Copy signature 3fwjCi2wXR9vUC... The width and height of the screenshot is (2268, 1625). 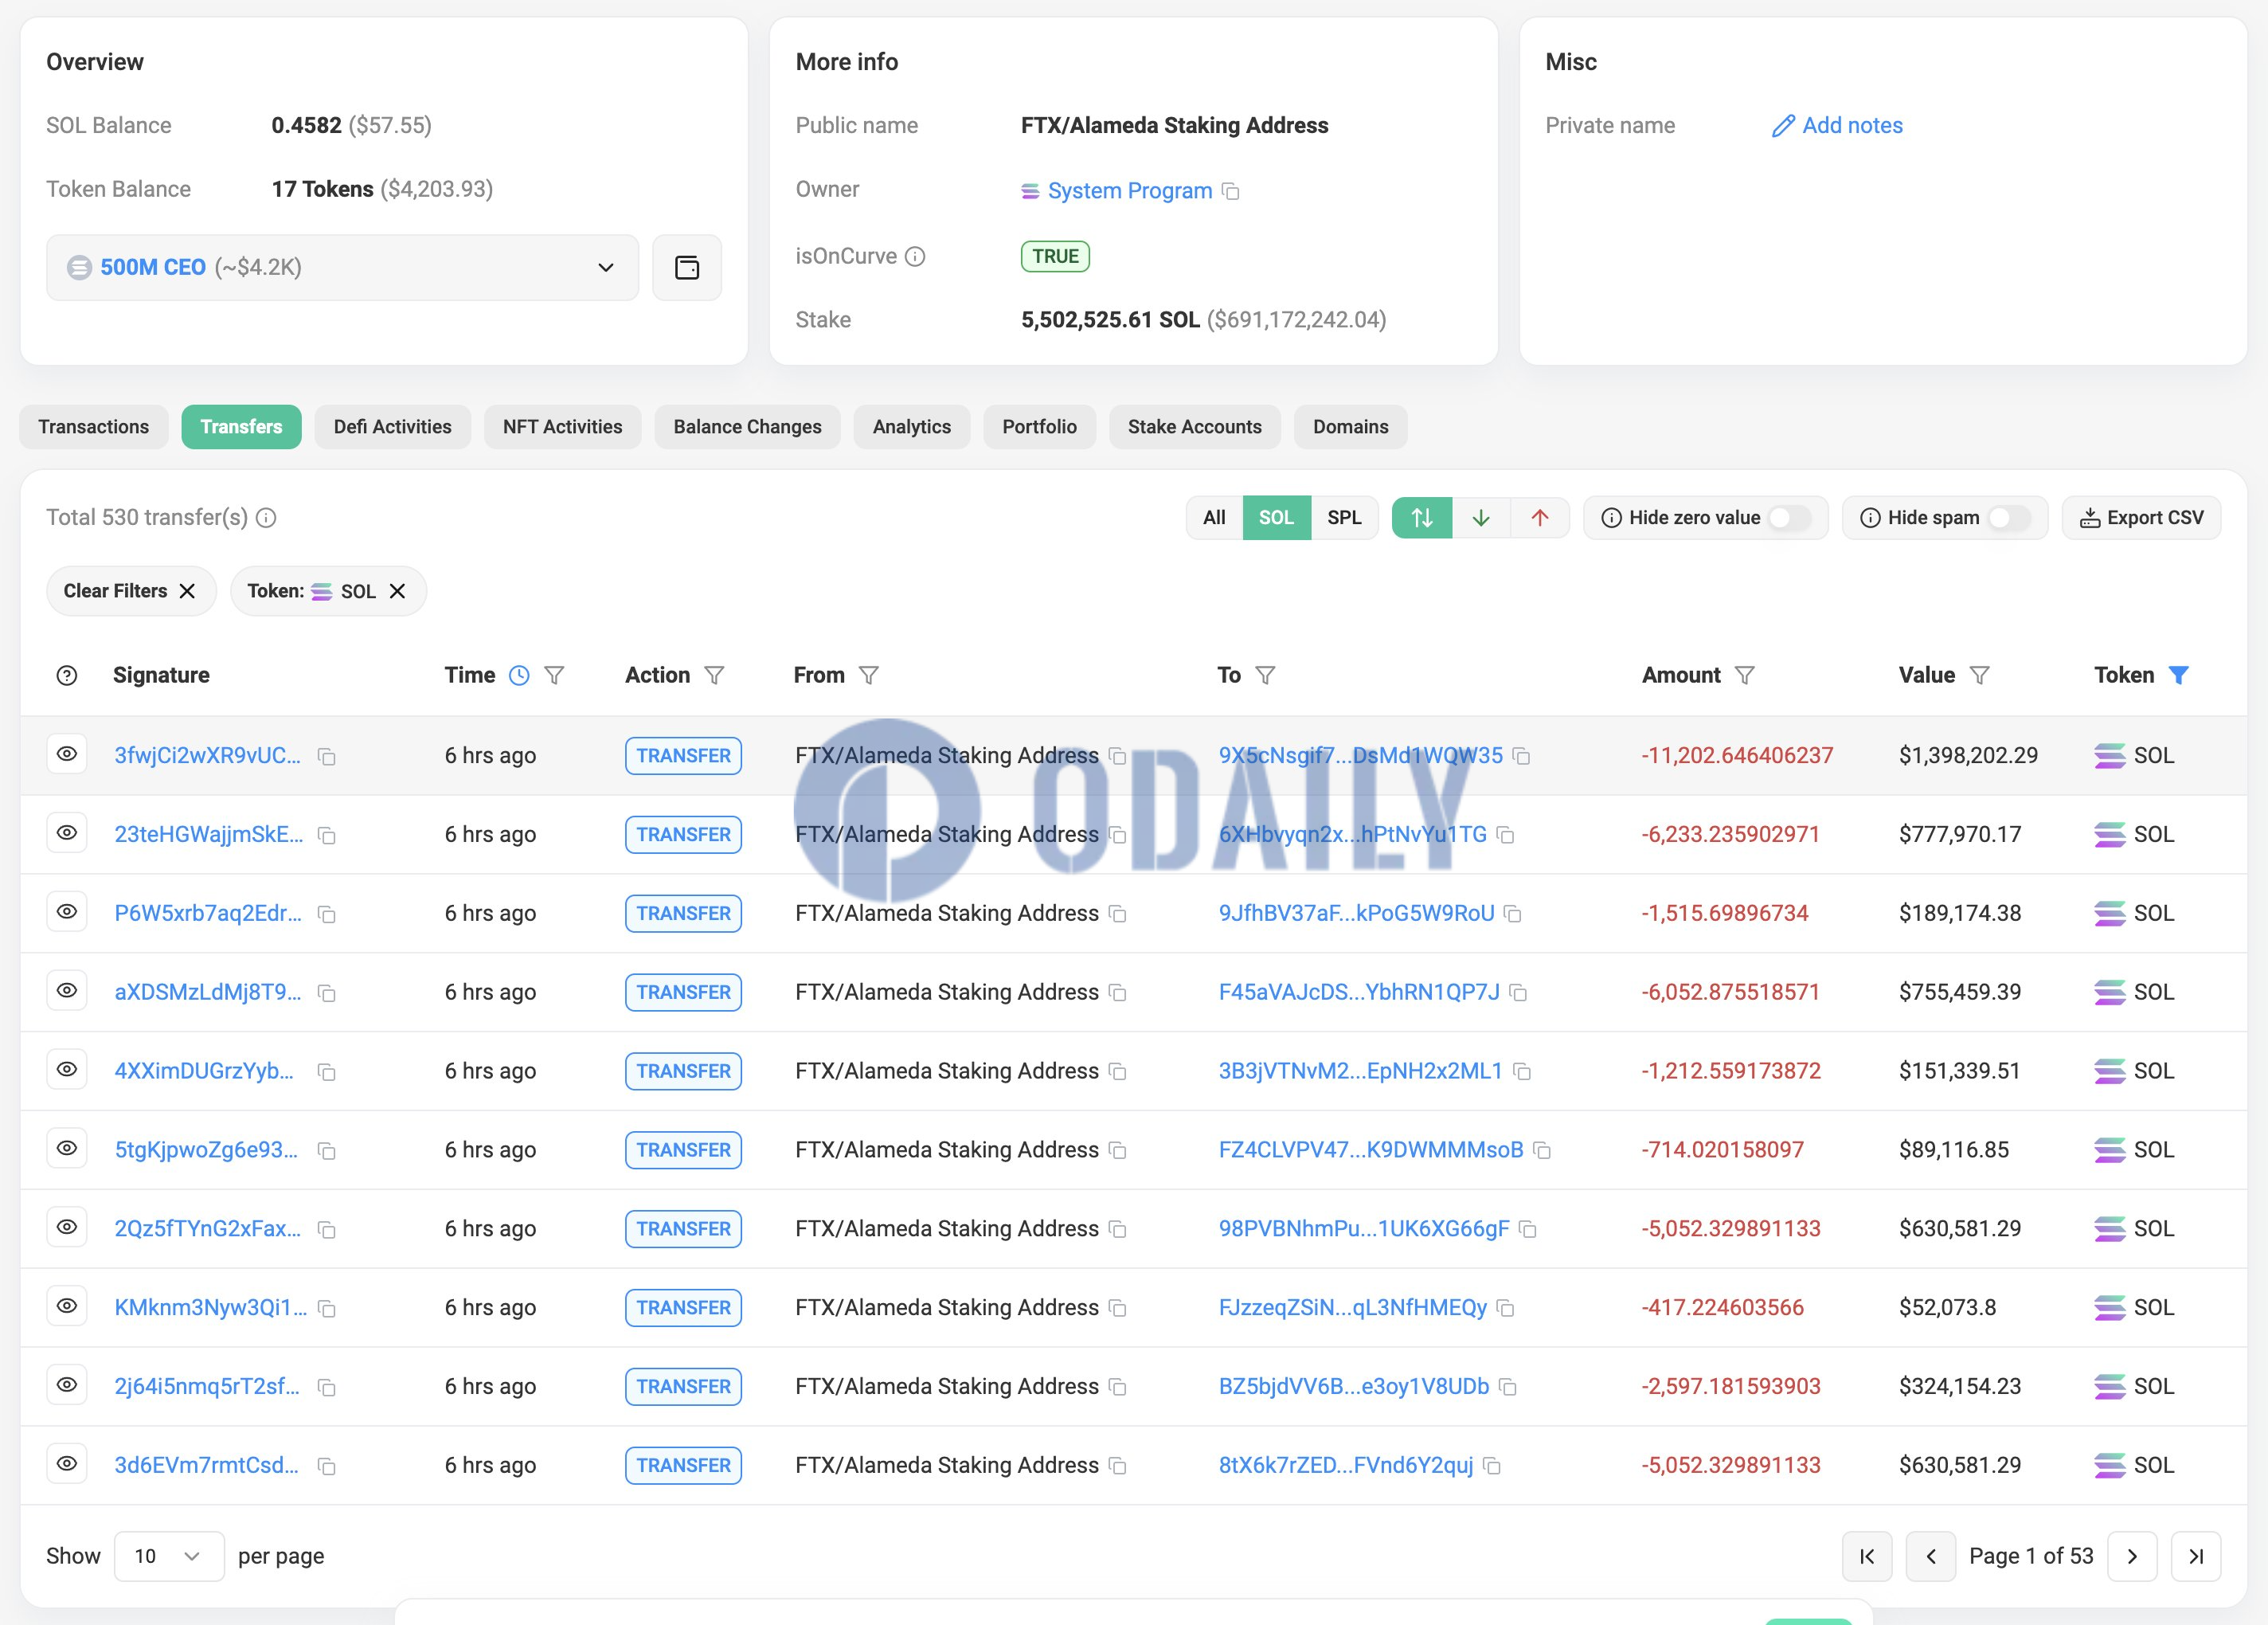click(x=326, y=756)
